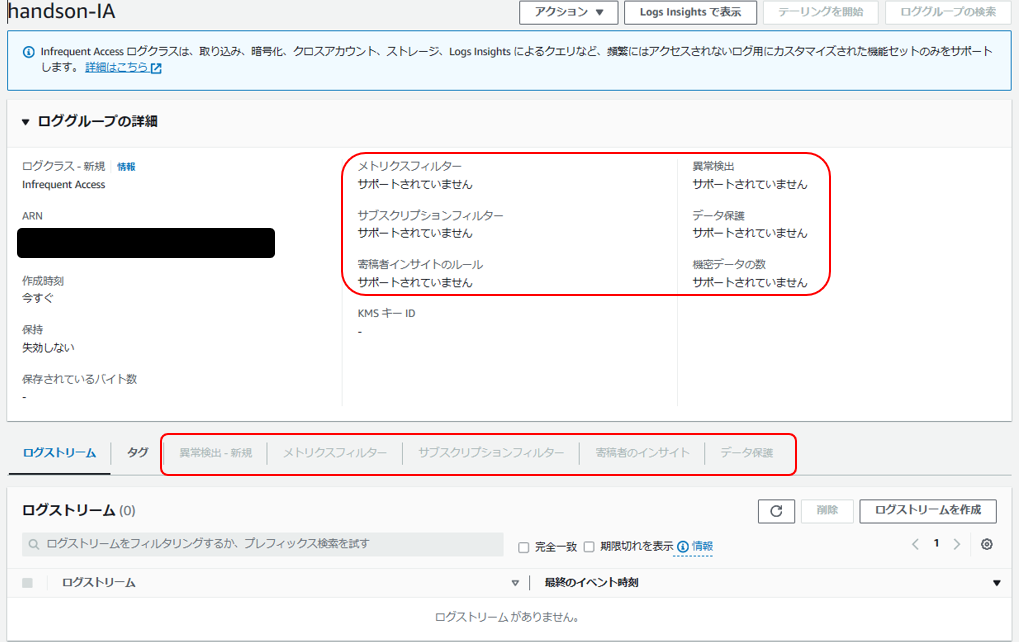Select the 異常検出 - 新規 tab
This screenshot has height=642, width=1022.
click(x=216, y=453)
